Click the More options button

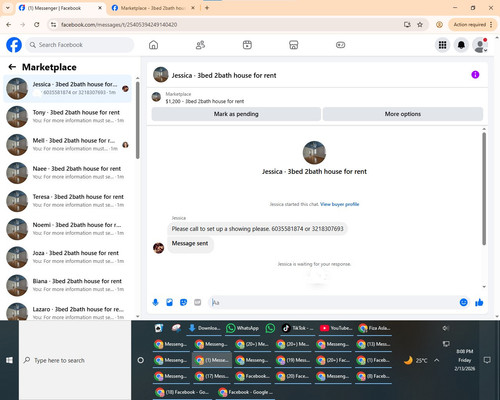pos(403,114)
